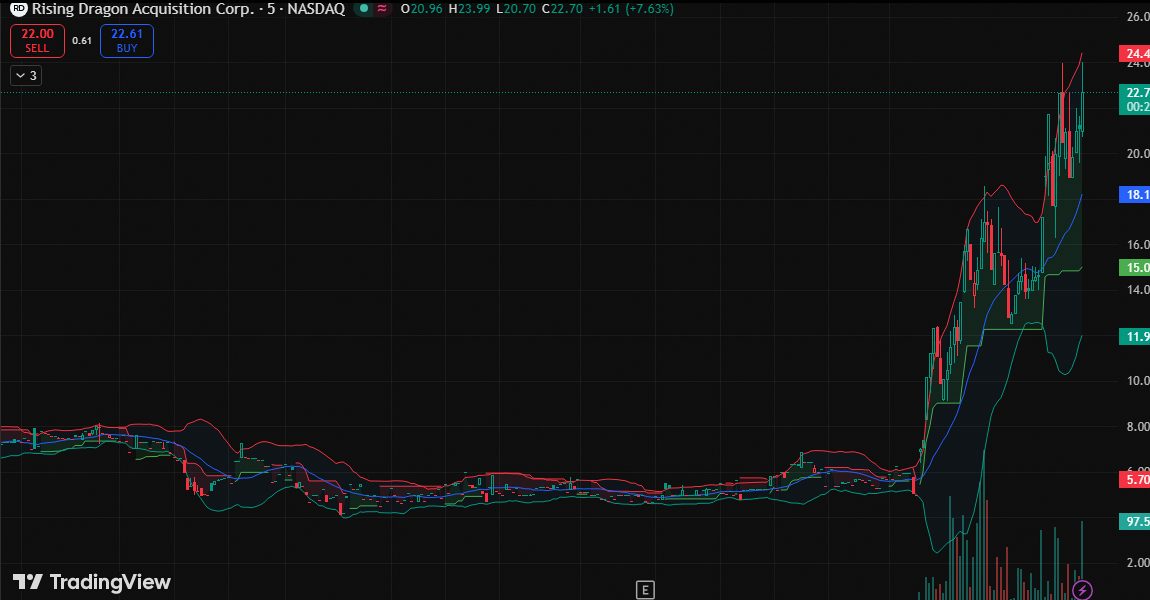Click the red 22.00 SELL button
Image resolution: width=1150 pixels, height=600 pixels.
point(37,40)
